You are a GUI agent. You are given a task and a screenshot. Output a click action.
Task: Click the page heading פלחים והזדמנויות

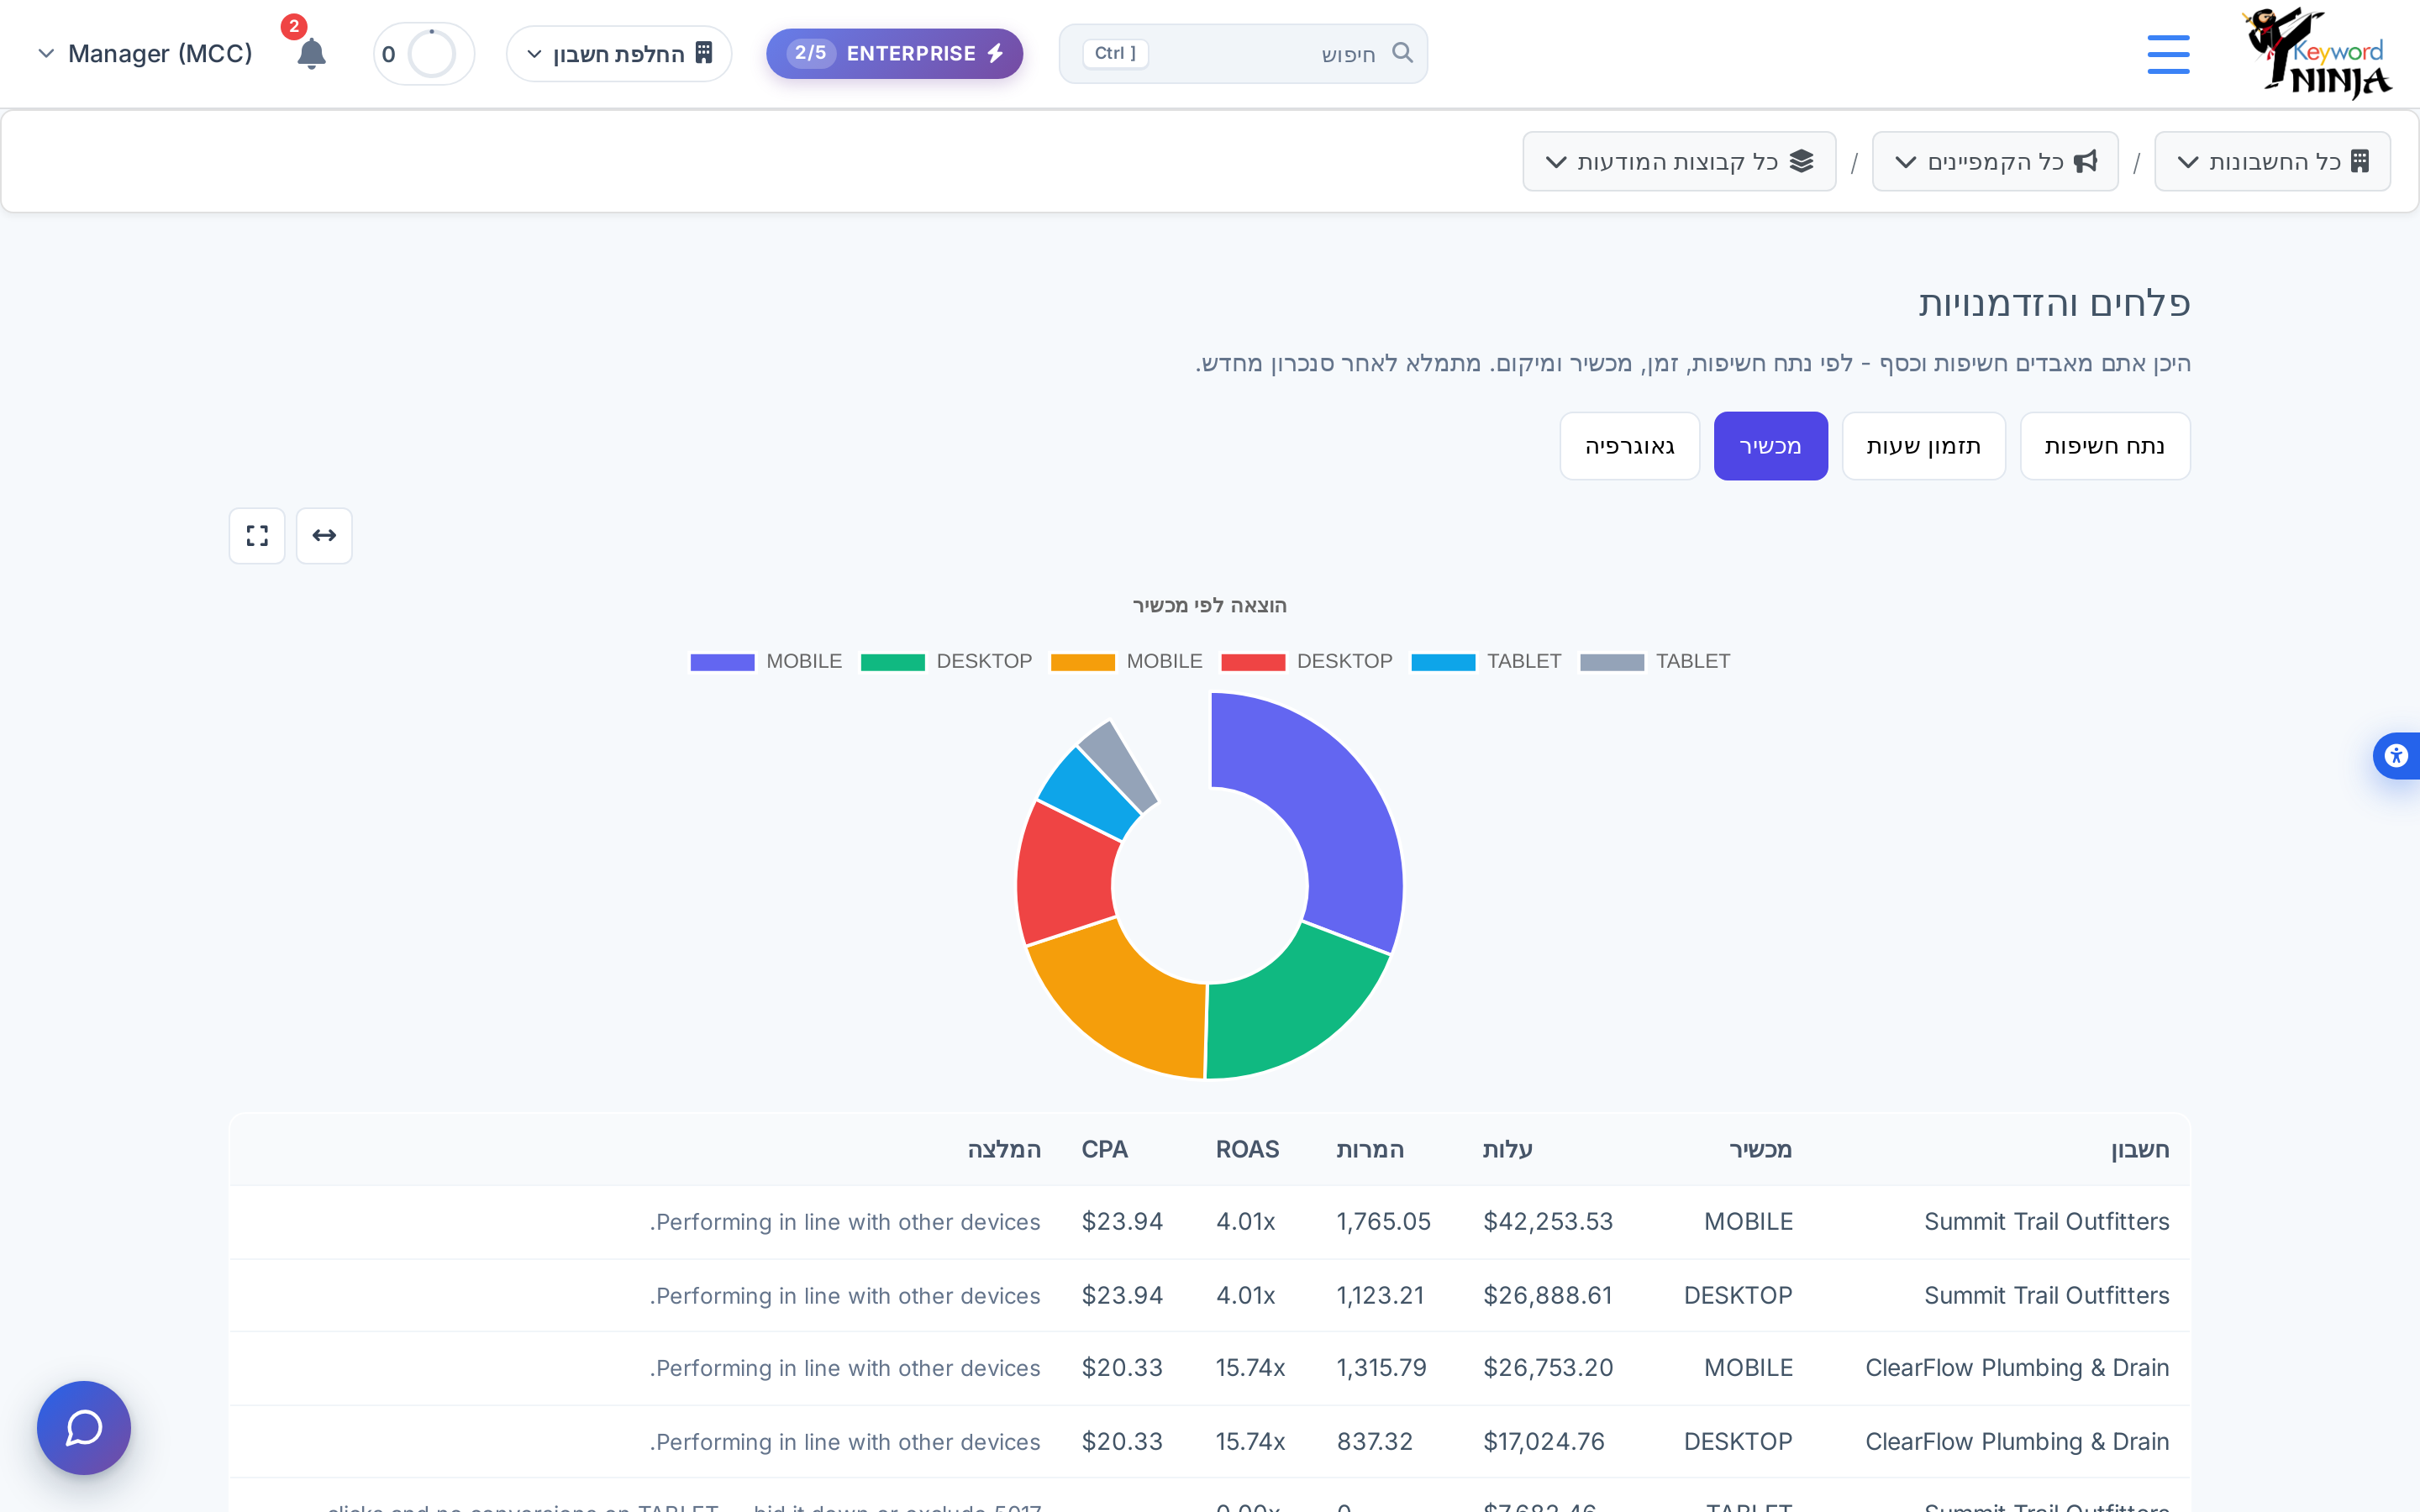point(2054,304)
